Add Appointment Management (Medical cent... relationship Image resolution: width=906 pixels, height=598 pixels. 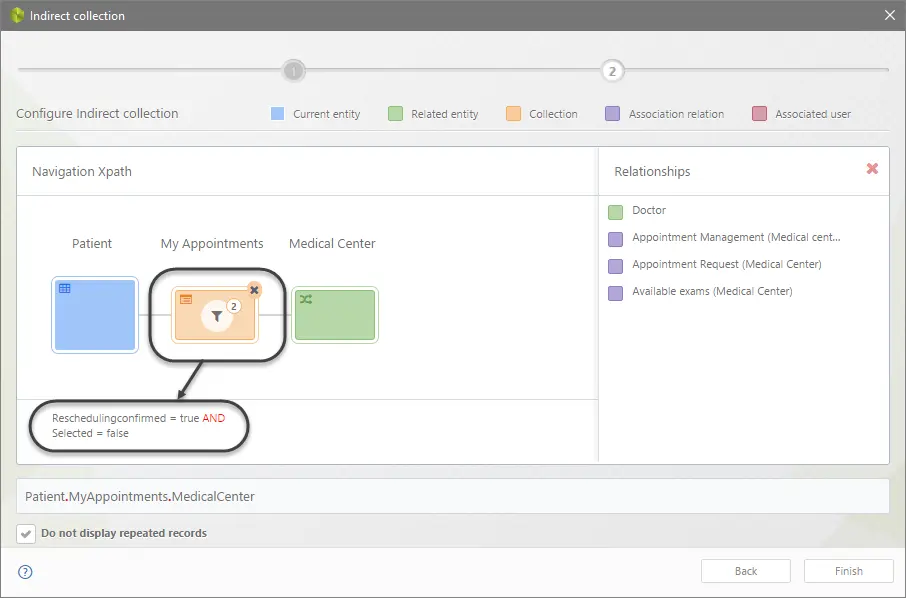pyautogui.click(x=725, y=238)
